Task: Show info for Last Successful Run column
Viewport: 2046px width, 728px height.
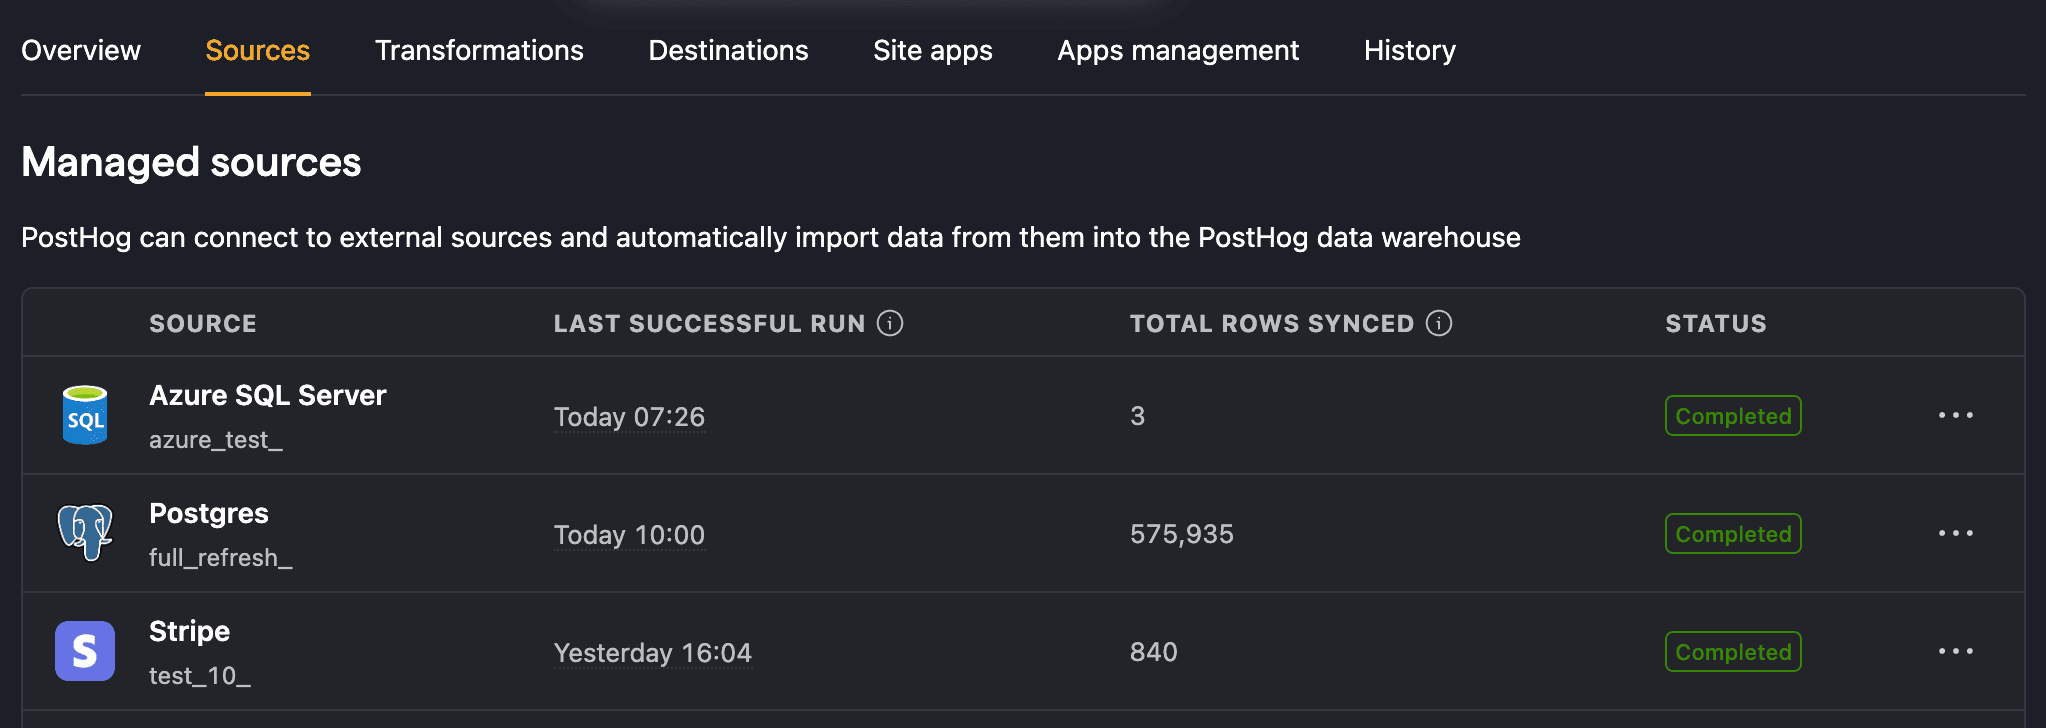Action: (890, 323)
